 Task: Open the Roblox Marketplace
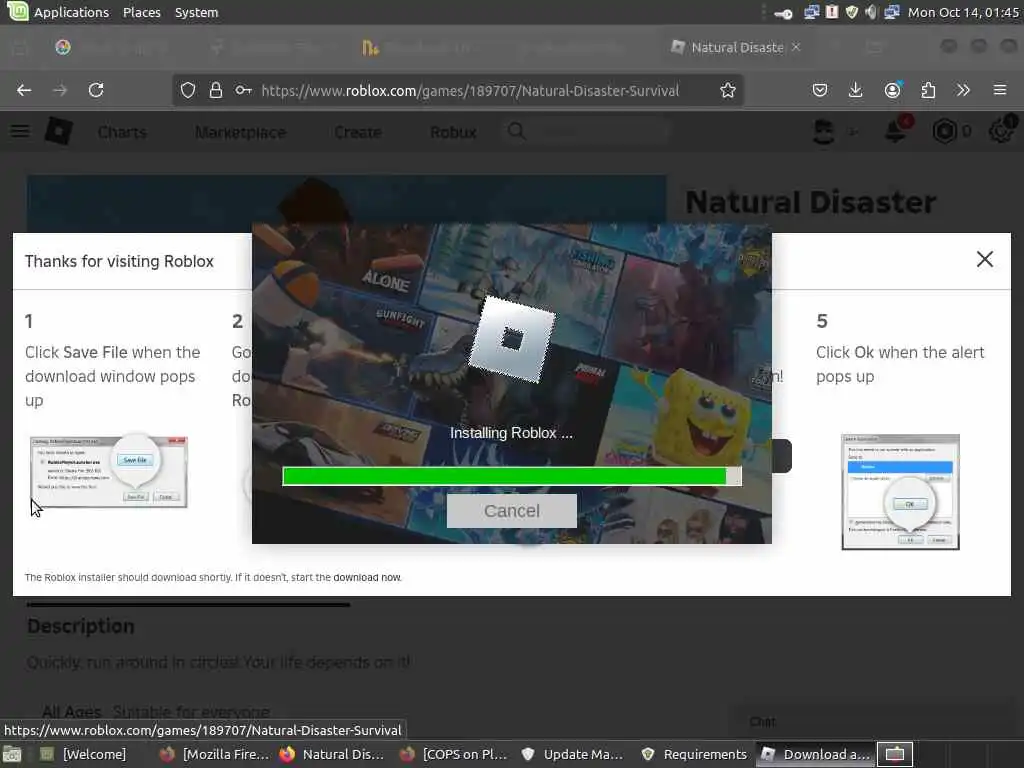(240, 133)
